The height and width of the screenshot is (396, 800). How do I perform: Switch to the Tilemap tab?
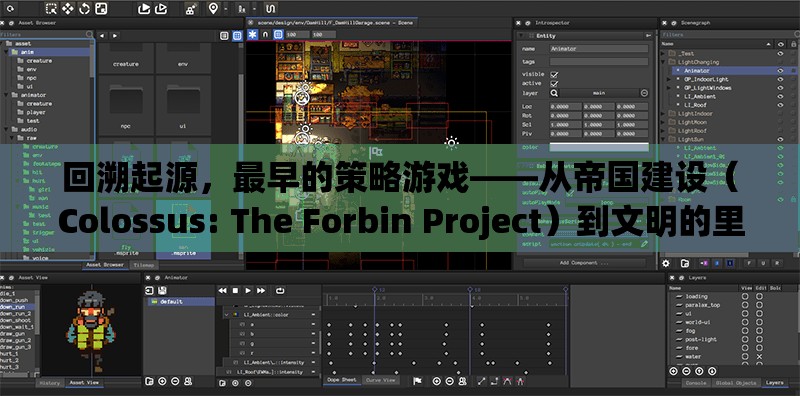[143, 265]
